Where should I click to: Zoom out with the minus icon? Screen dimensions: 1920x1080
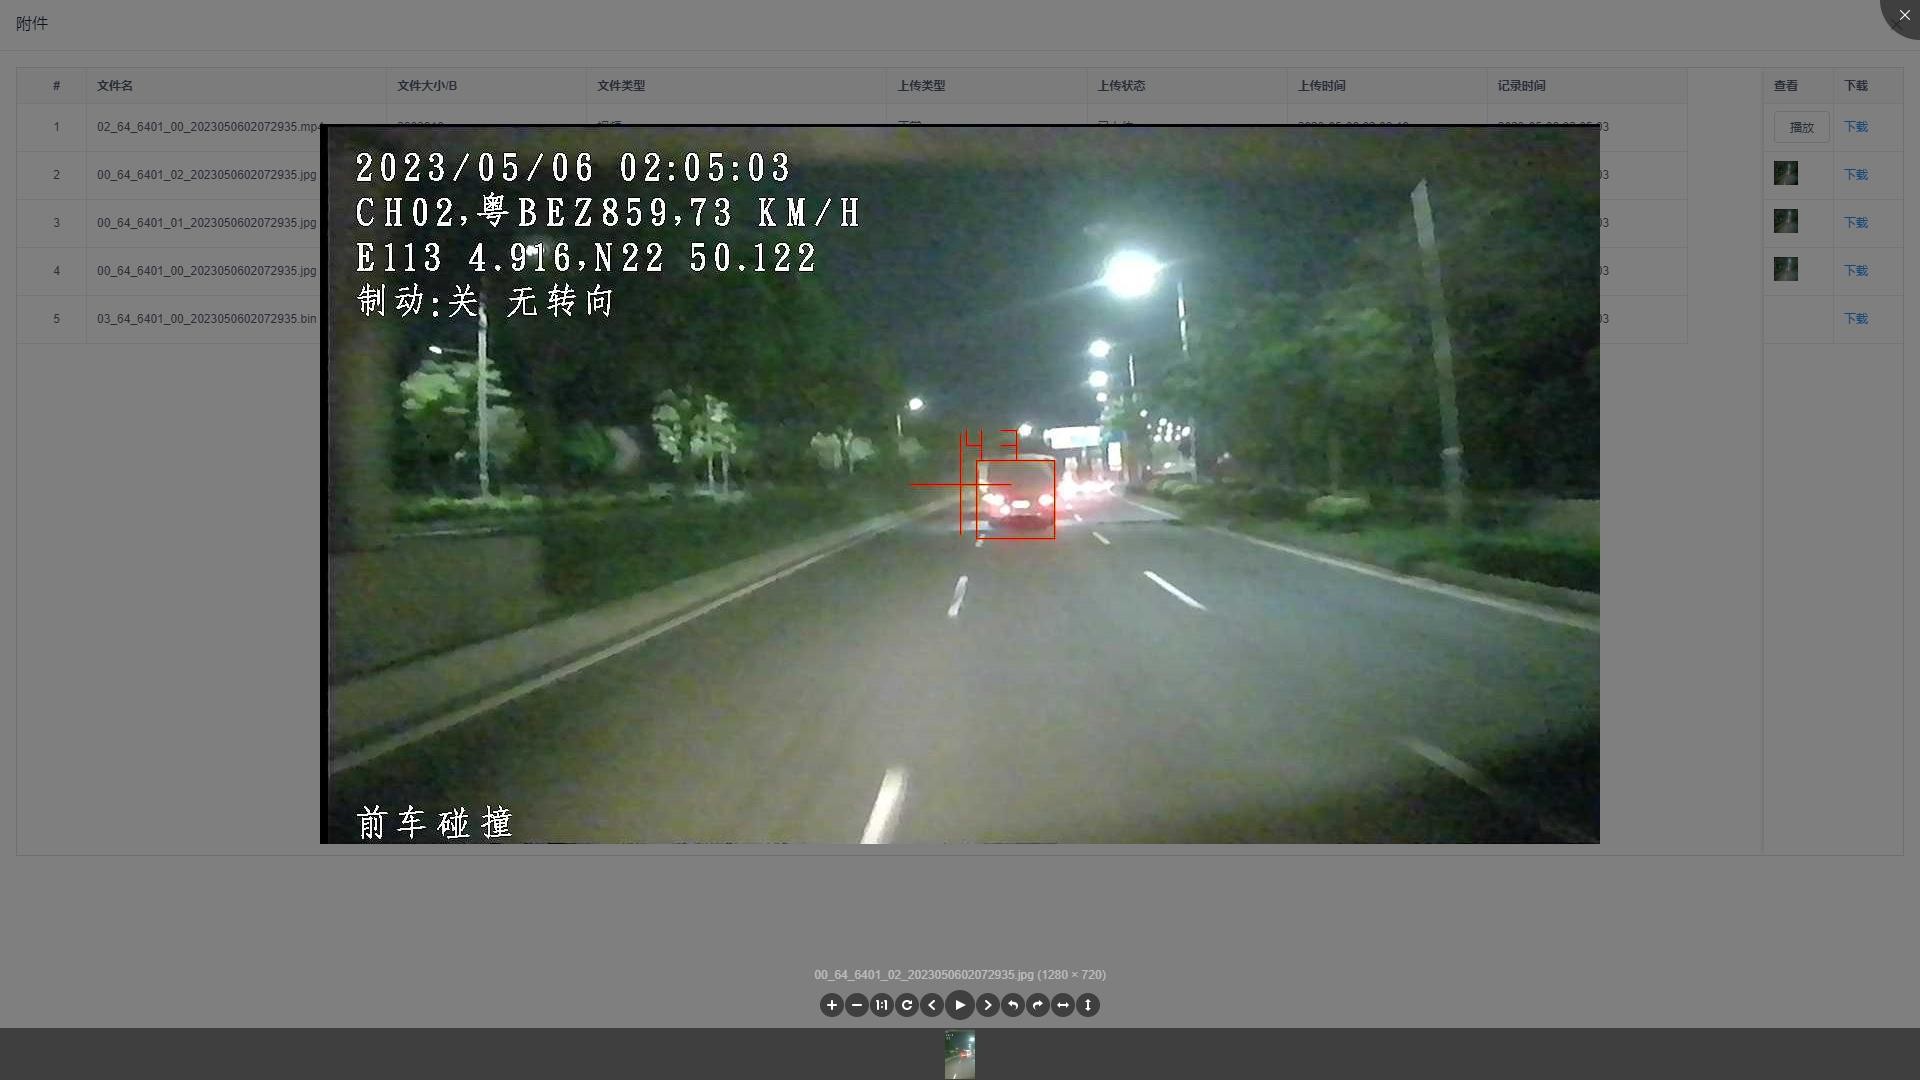[857, 1005]
